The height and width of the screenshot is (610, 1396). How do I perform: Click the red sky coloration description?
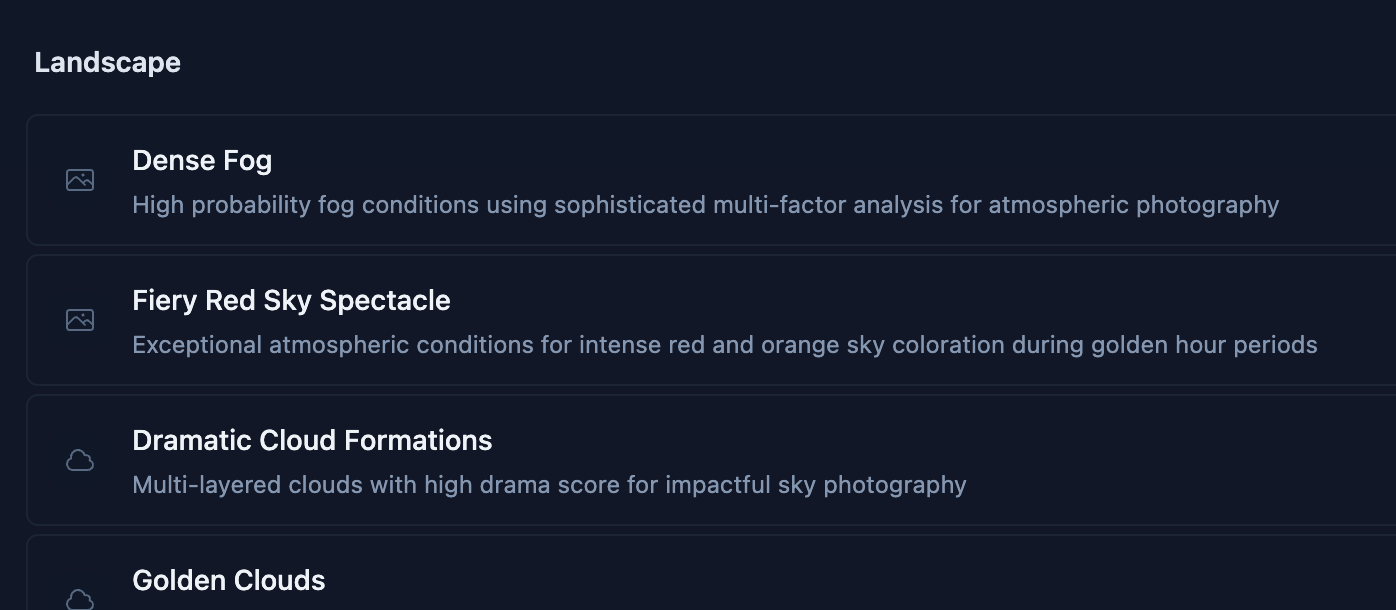click(725, 344)
